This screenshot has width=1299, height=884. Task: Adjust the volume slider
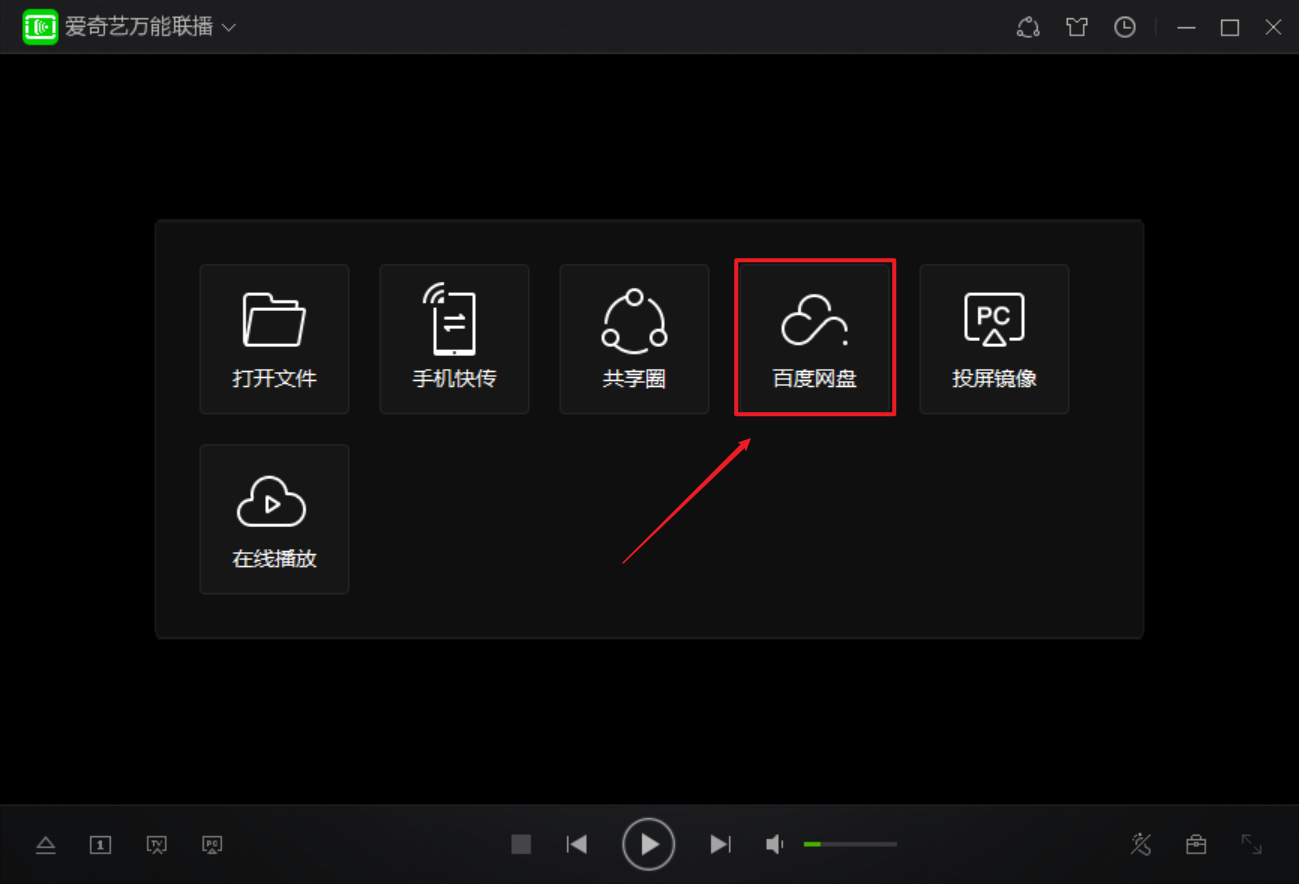tap(850, 844)
